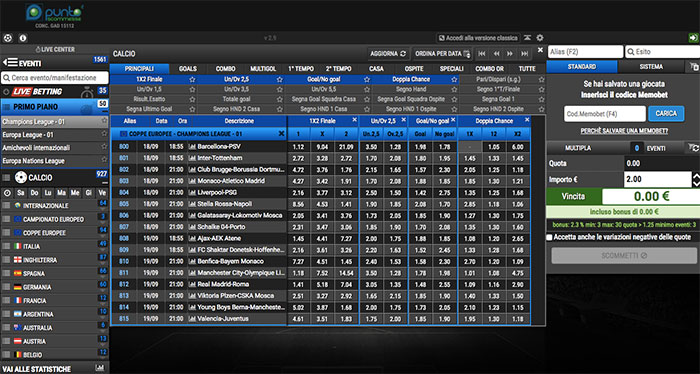Click the green login arrow icon
The width and height of the screenshot is (700, 374).
[x=693, y=38]
